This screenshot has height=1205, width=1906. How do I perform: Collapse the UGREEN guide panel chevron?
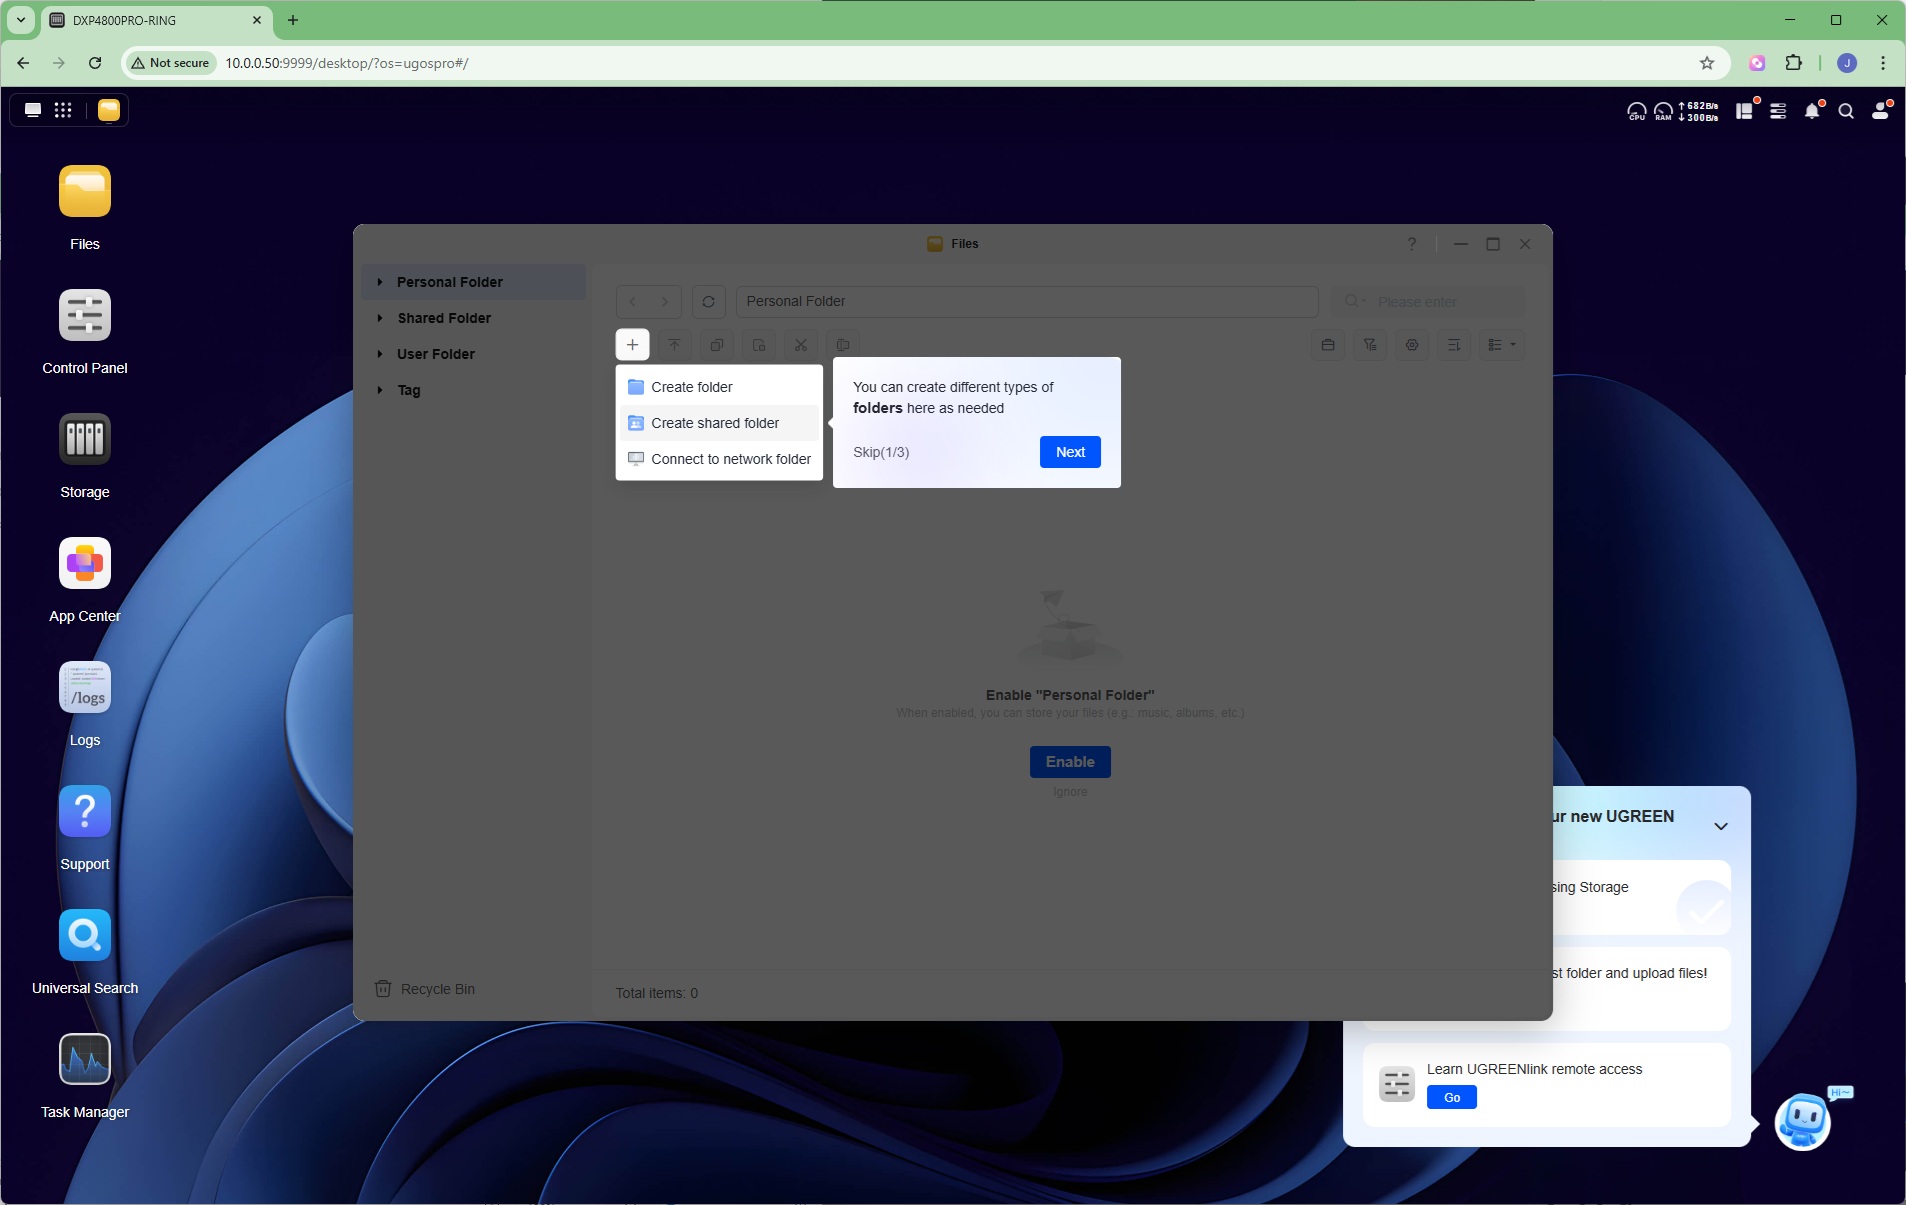(1721, 826)
